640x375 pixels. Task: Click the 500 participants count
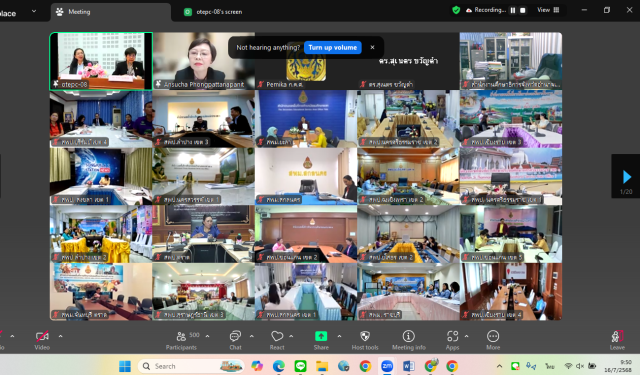pyautogui.click(x=195, y=335)
